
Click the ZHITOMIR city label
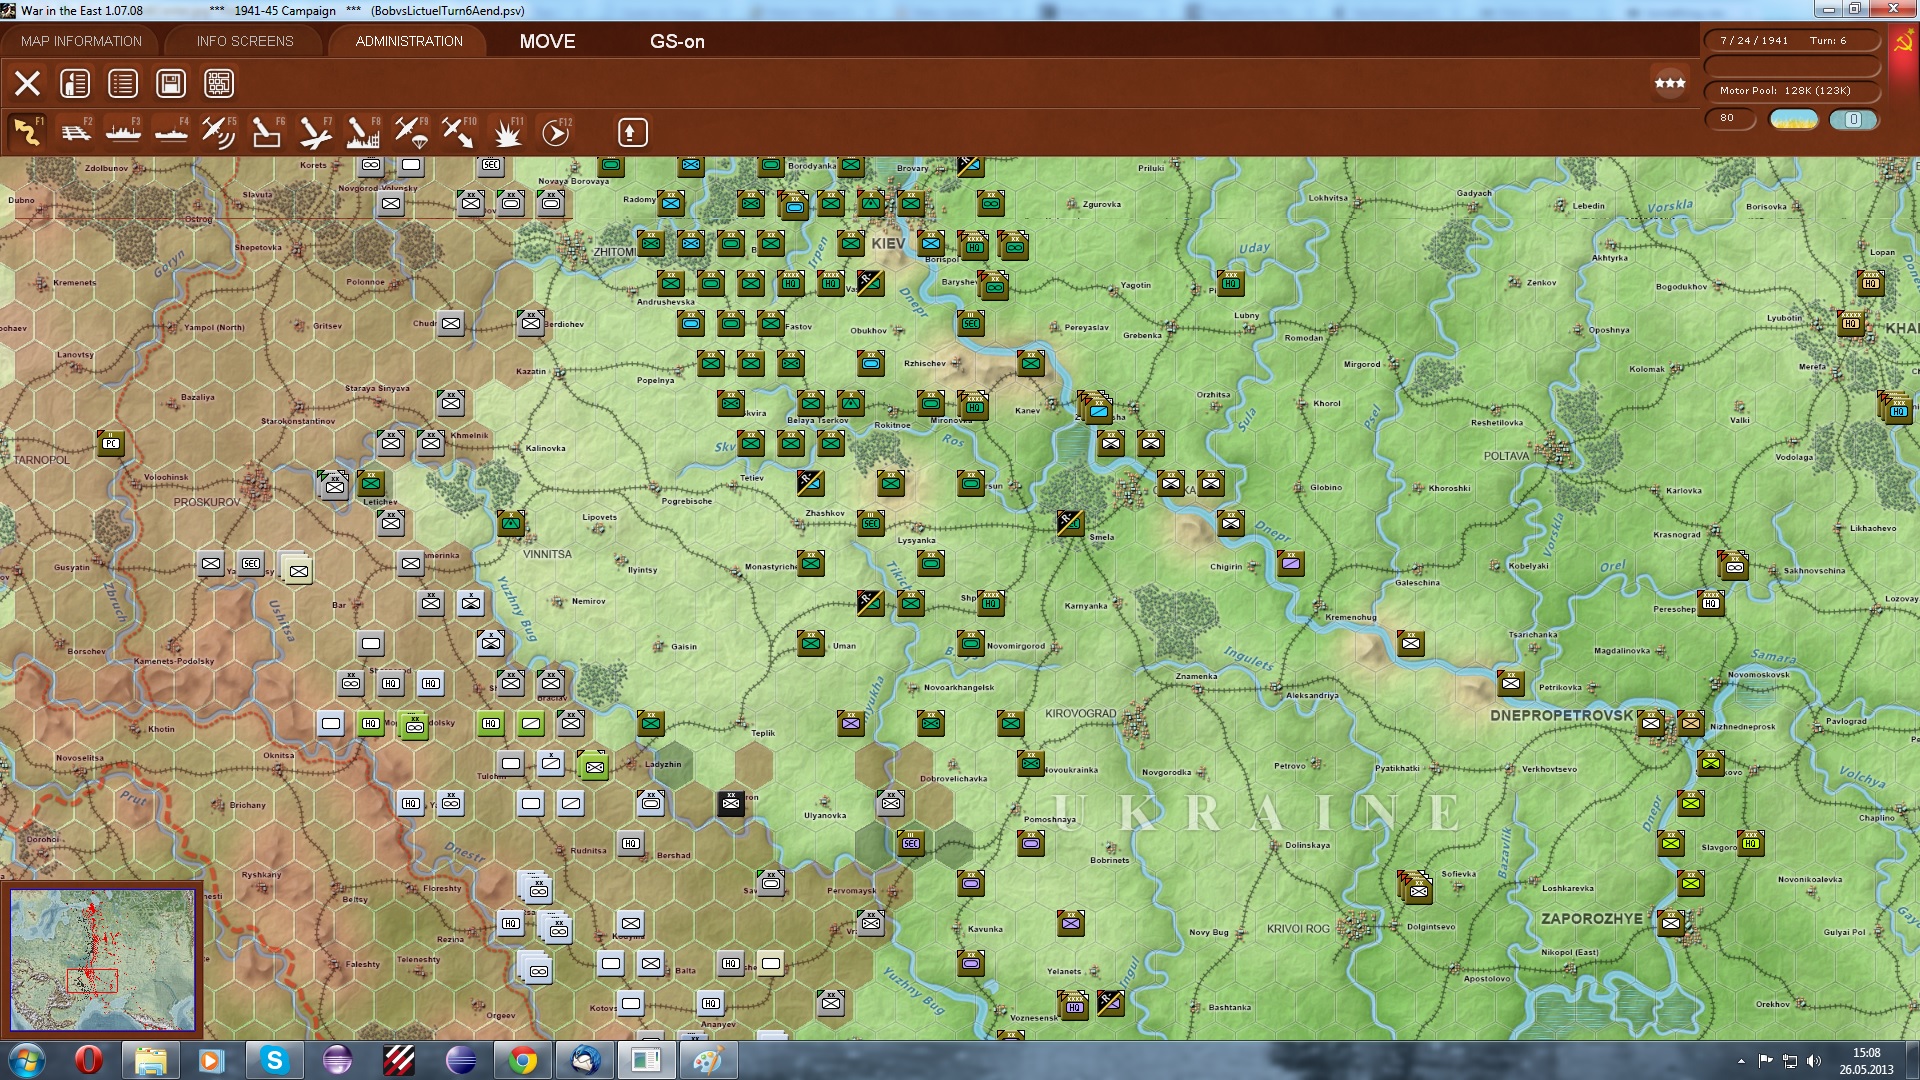(x=614, y=252)
